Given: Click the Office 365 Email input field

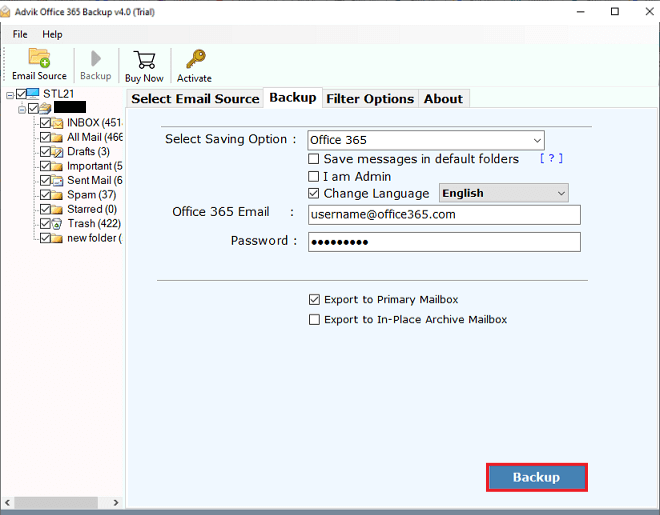Looking at the screenshot, I should pos(444,215).
